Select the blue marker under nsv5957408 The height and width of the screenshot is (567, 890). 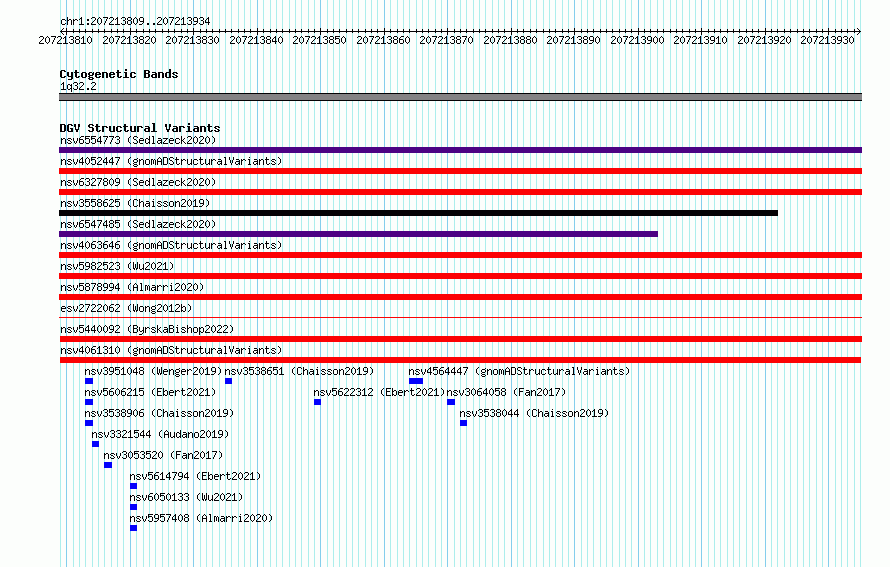[133, 528]
